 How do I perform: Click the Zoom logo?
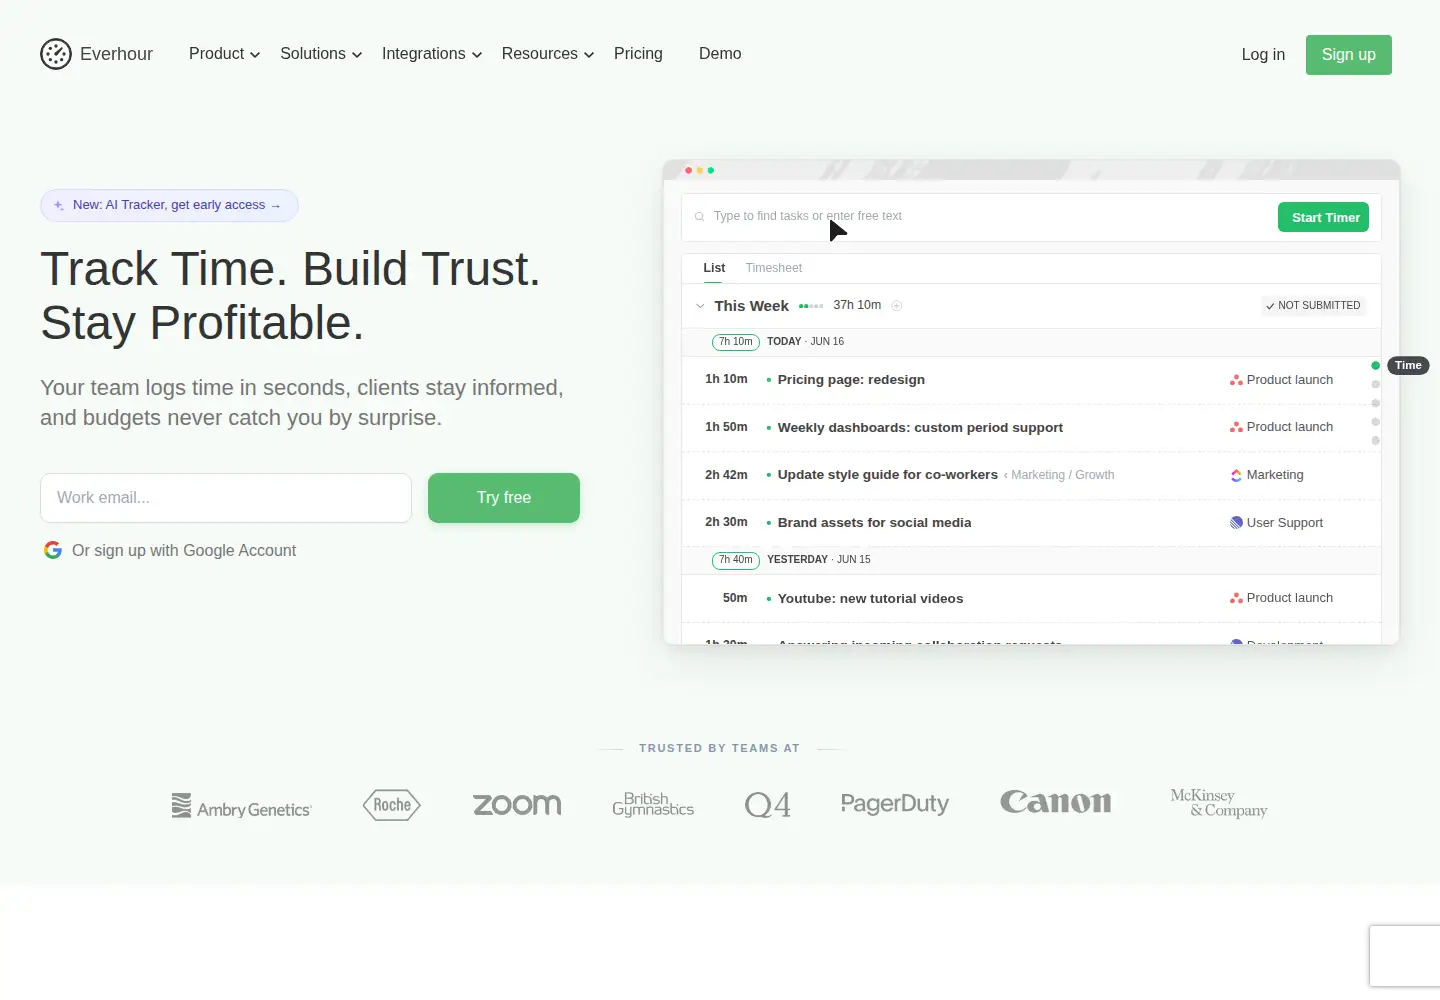click(x=517, y=805)
